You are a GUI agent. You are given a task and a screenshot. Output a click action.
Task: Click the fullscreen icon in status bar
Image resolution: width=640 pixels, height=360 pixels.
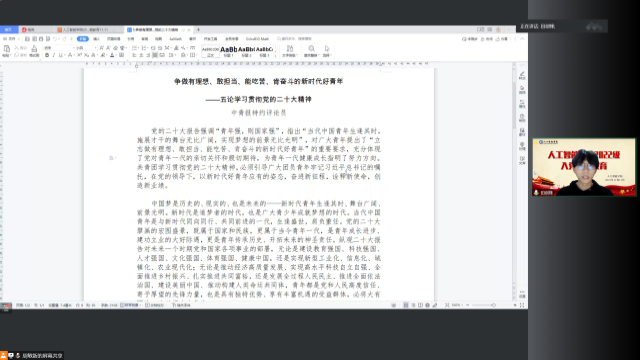(522, 305)
